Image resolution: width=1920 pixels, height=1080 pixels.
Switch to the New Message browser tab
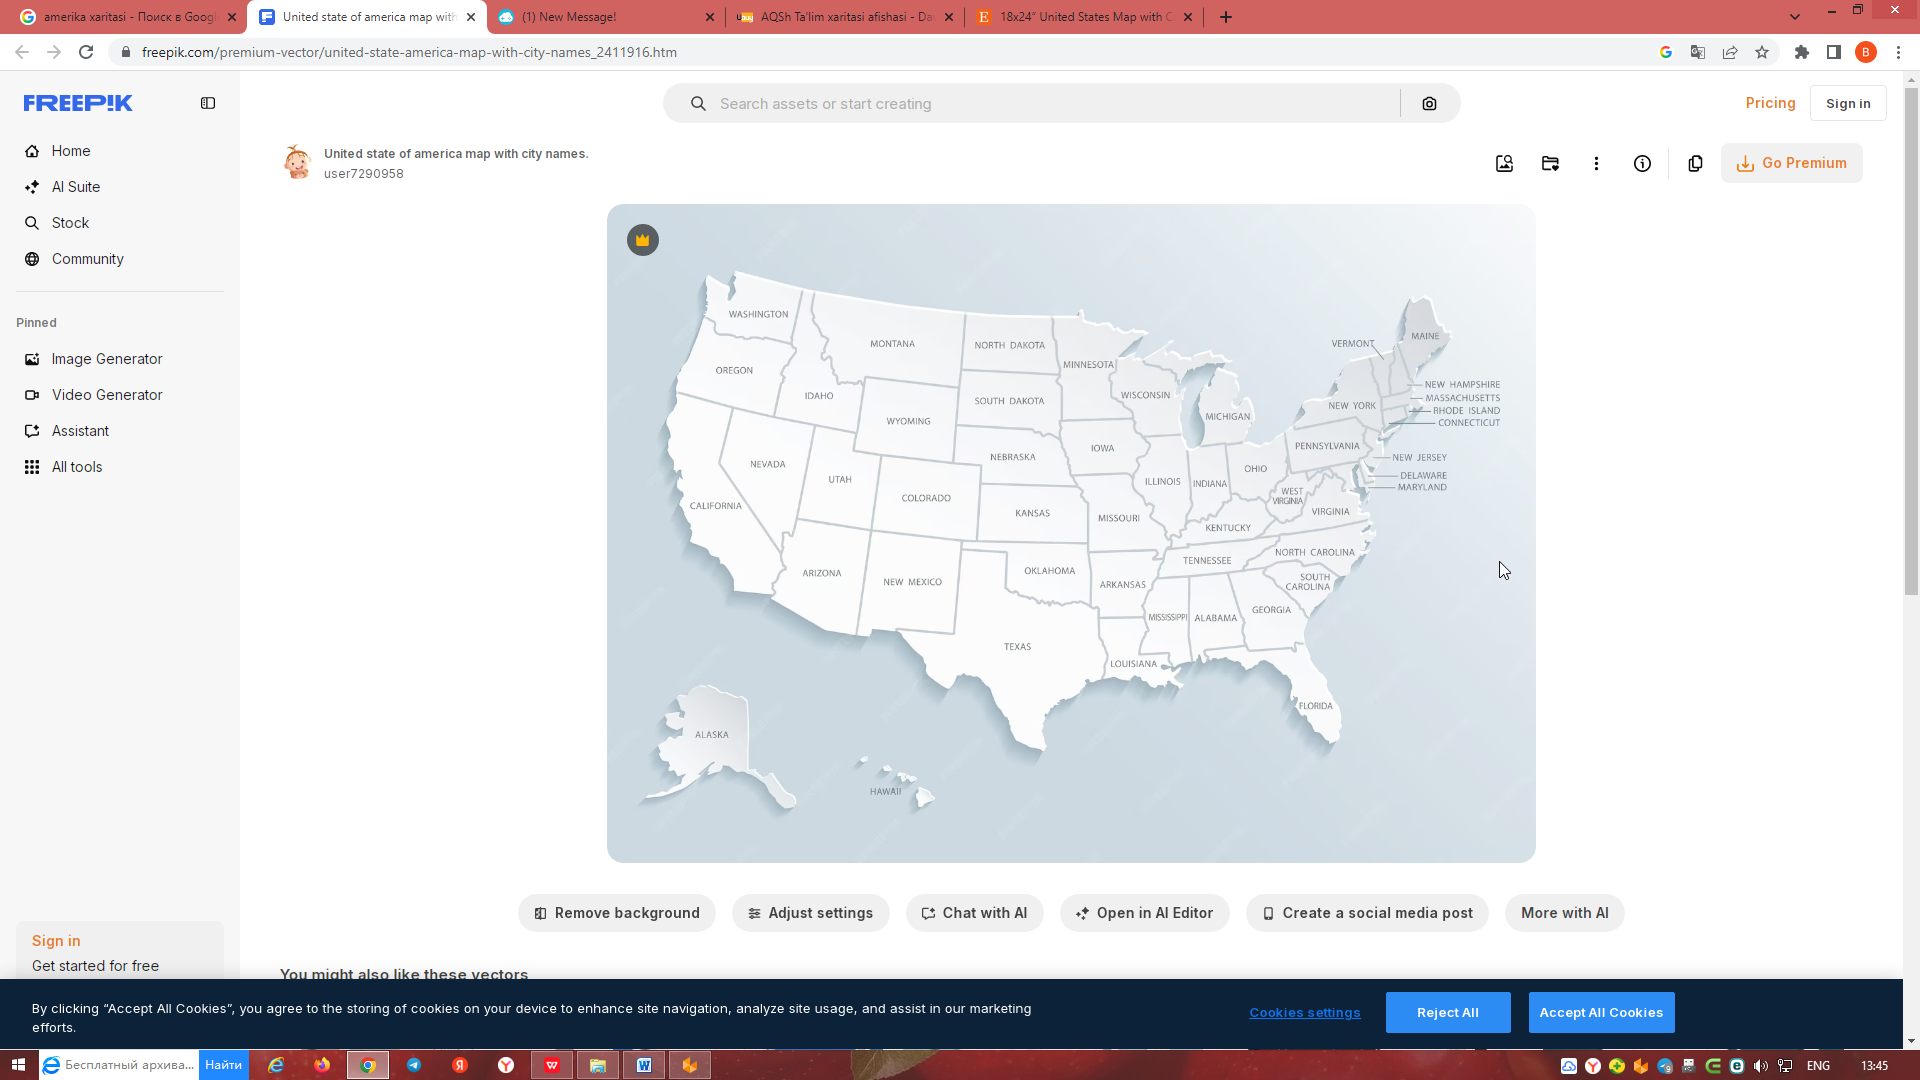[600, 17]
